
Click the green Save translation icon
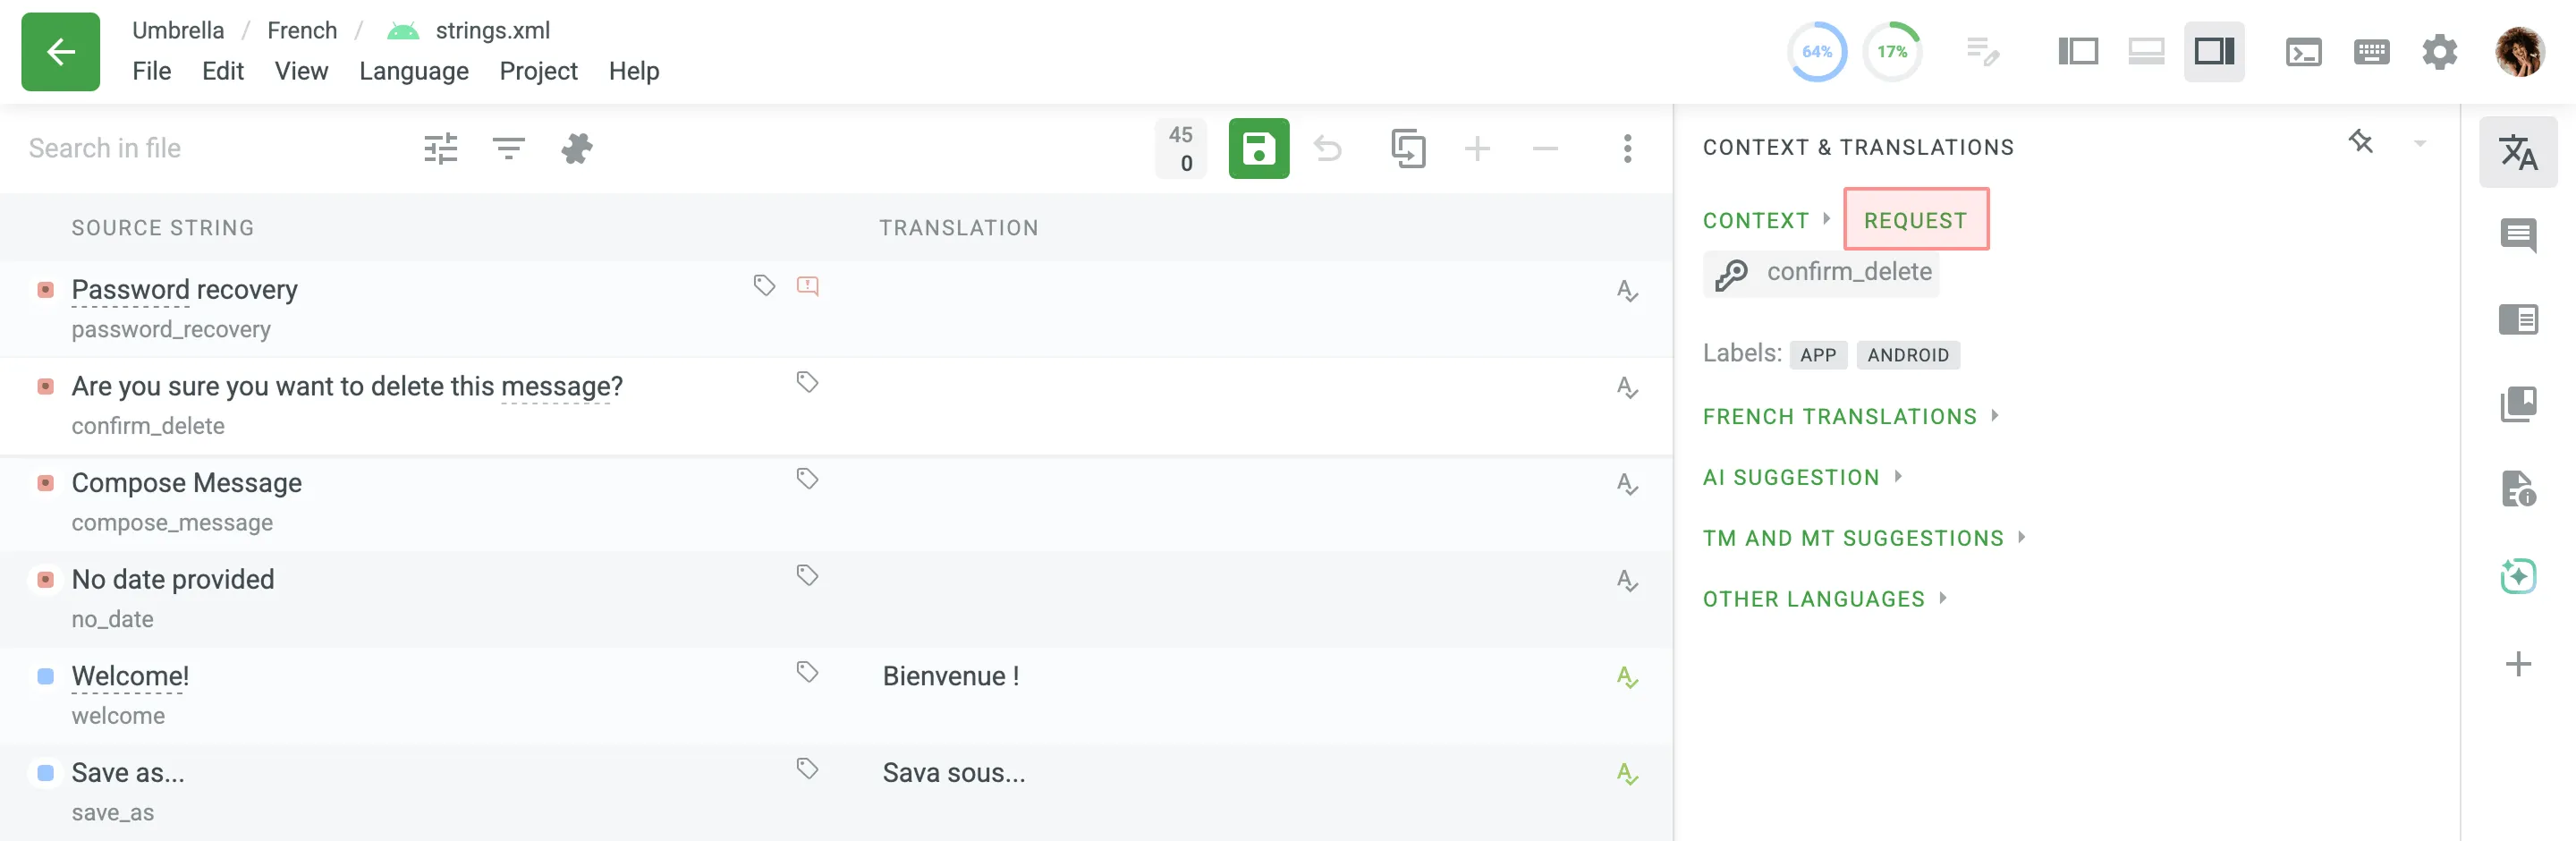click(x=1258, y=149)
